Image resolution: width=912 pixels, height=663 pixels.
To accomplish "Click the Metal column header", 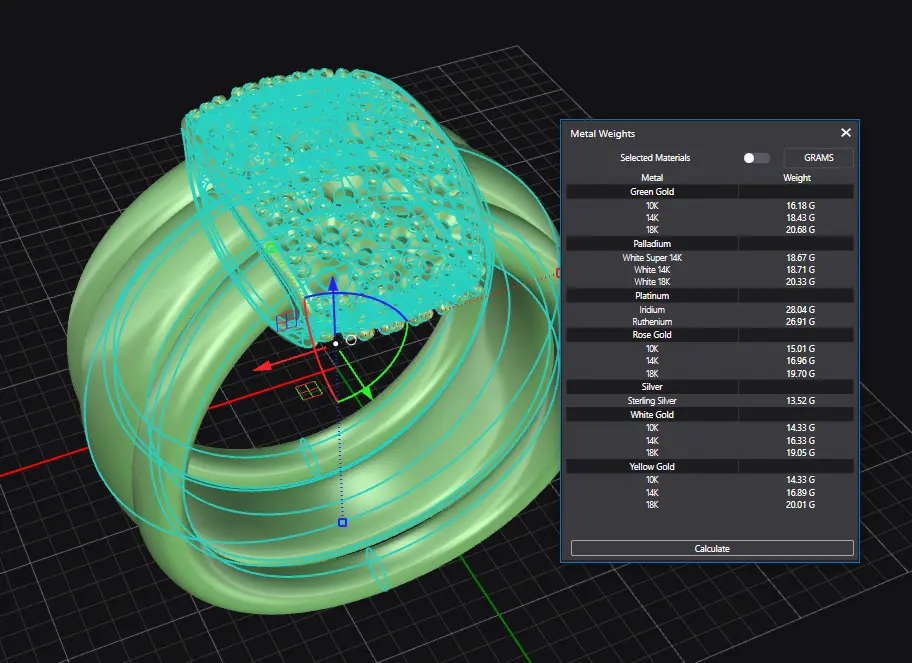I will (652, 178).
